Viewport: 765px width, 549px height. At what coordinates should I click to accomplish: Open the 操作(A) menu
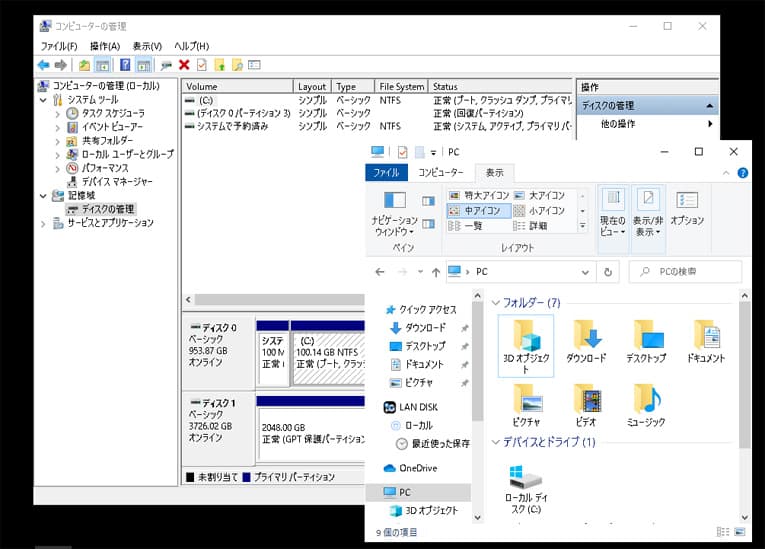click(x=104, y=46)
